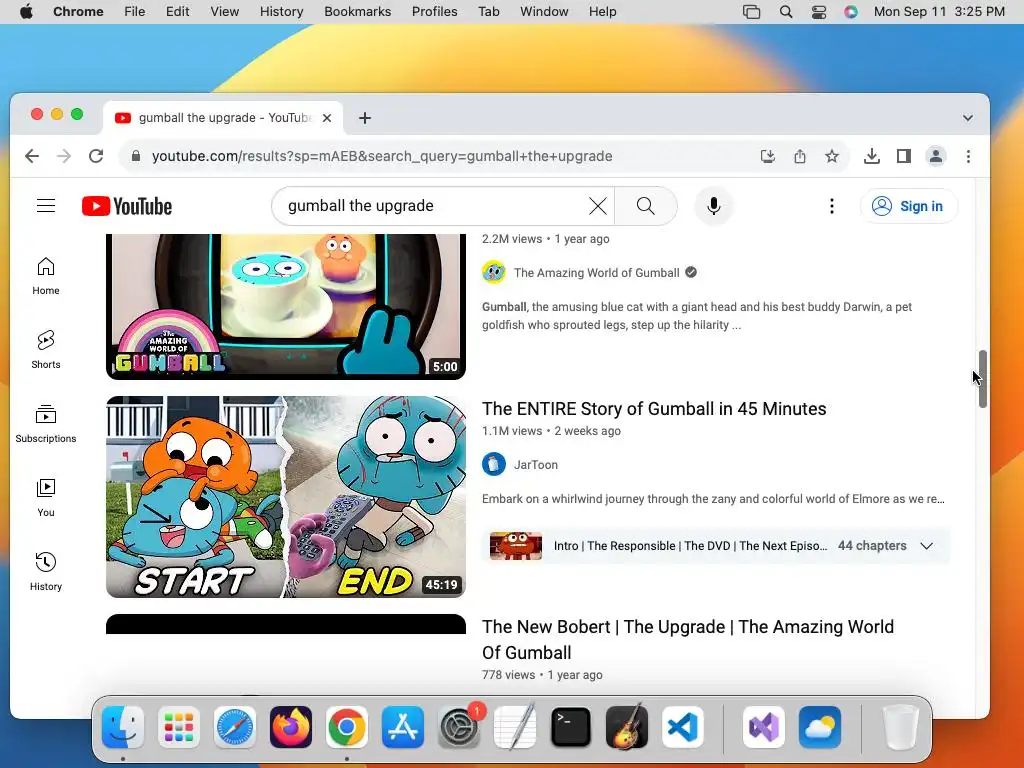Click the YouTube logo
Viewport: 1024px width, 768px height.
pos(127,206)
